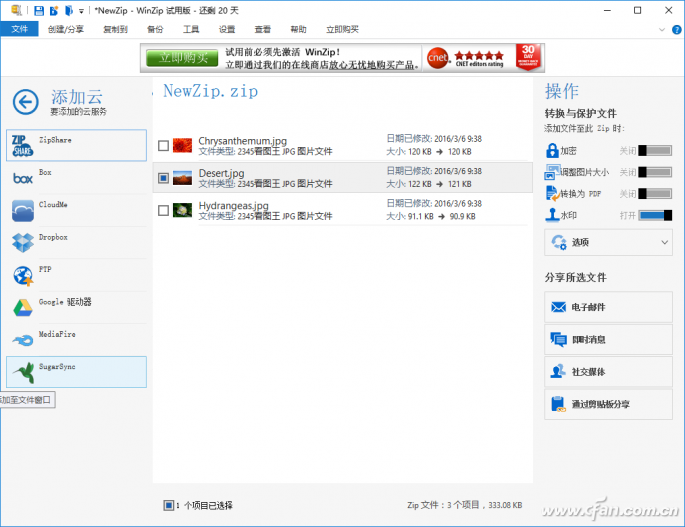
Task: Pick the MediaFire service icon
Action: 23,340
